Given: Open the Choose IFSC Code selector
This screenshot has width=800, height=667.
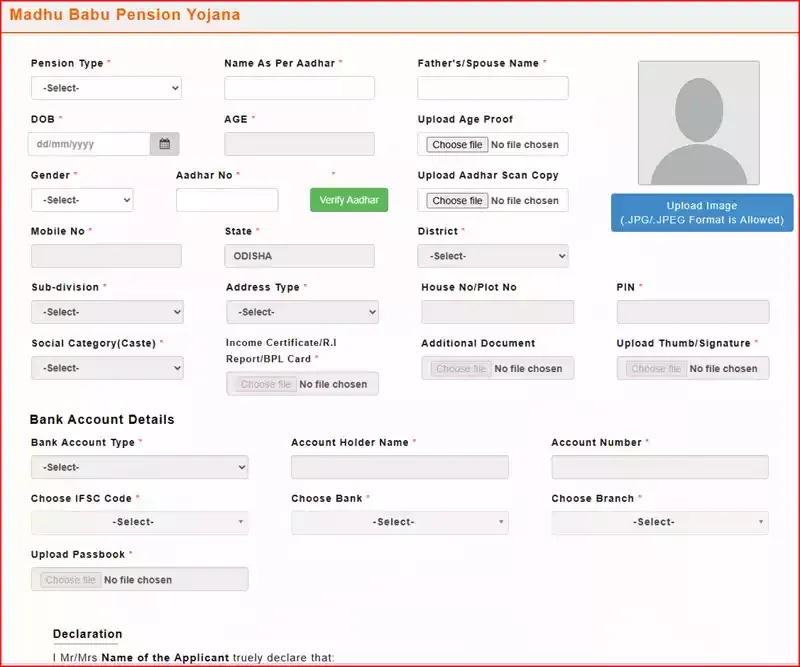Looking at the screenshot, I should (140, 522).
